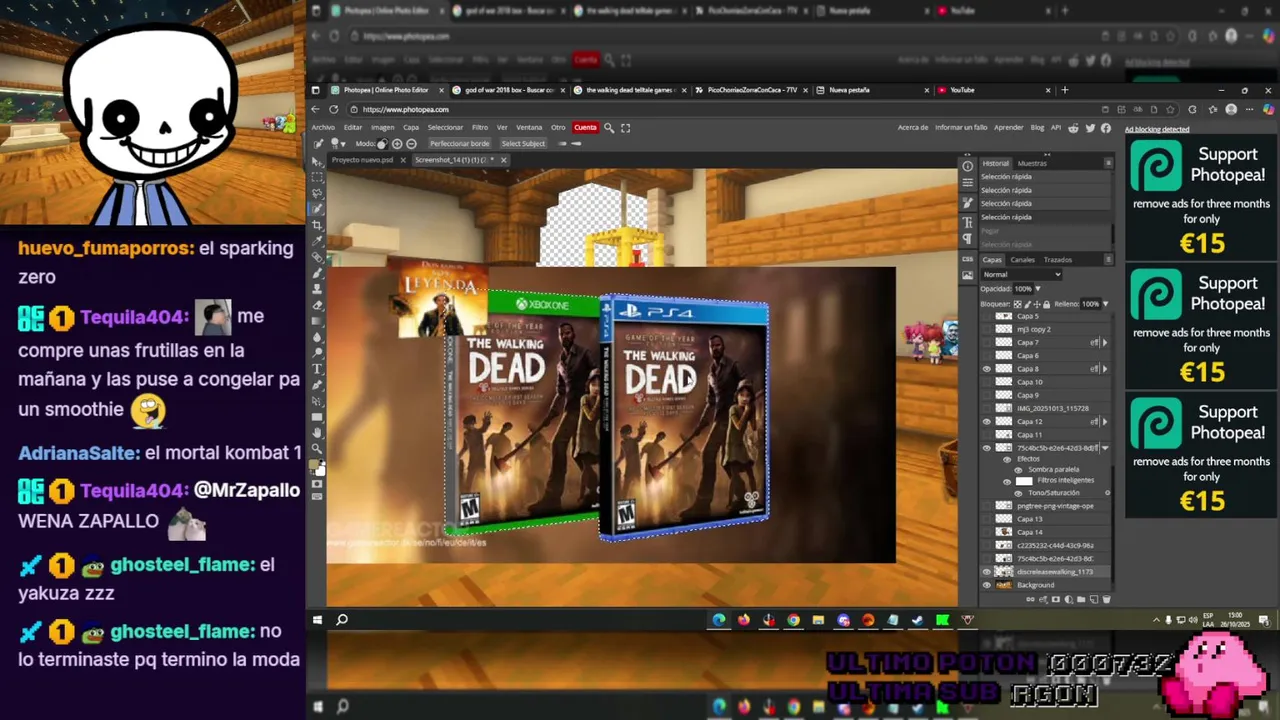1280x720 pixels.
Task: Select the Gradient tool
Action: pos(317,322)
